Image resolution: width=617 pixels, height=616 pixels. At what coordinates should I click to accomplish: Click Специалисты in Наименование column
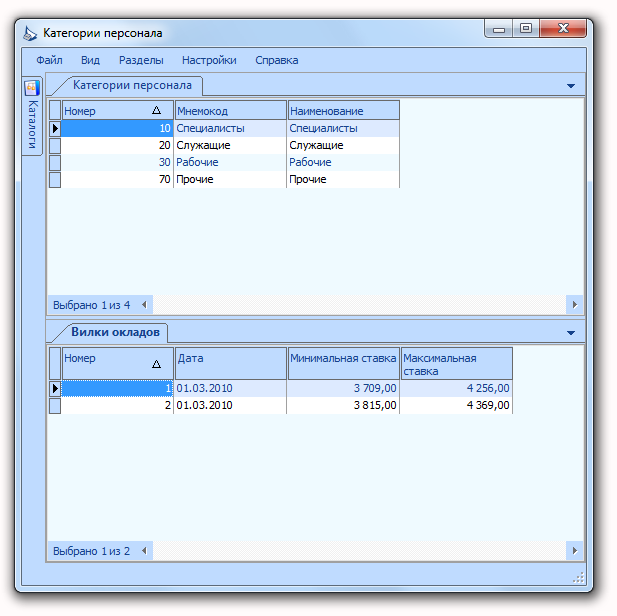tap(343, 128)
